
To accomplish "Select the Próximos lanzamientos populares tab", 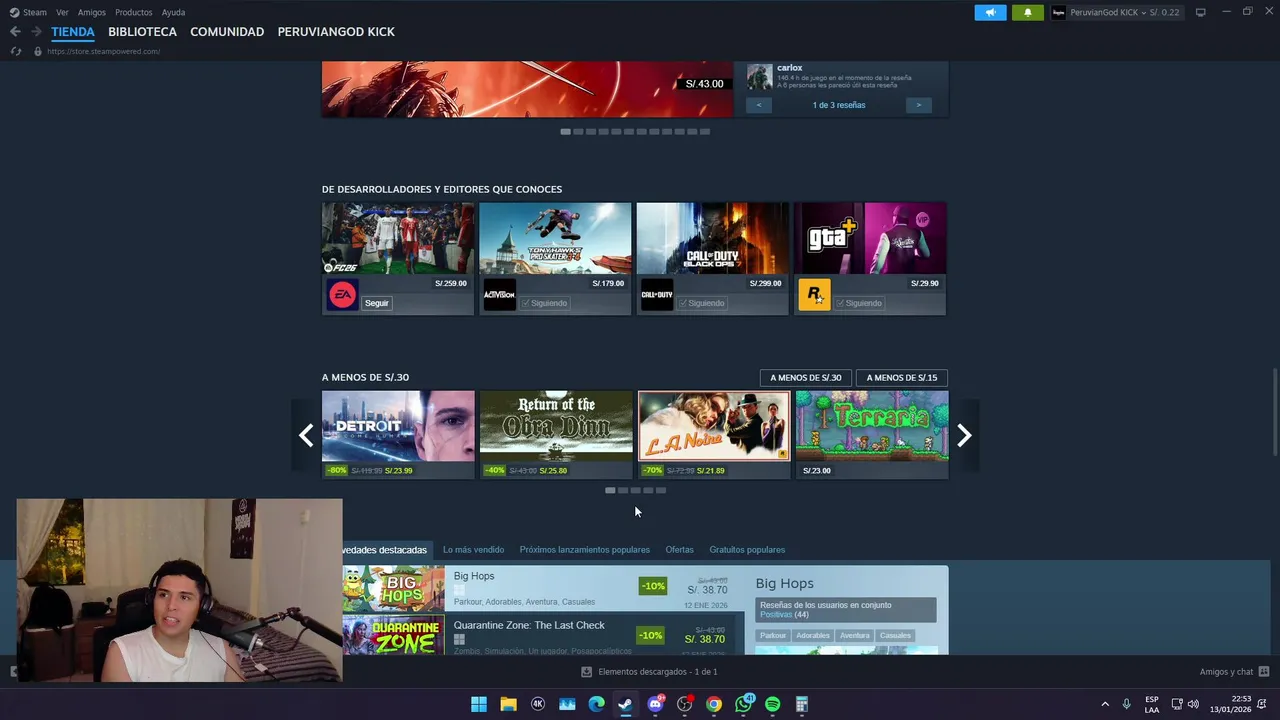I will [x=584, y=550].
